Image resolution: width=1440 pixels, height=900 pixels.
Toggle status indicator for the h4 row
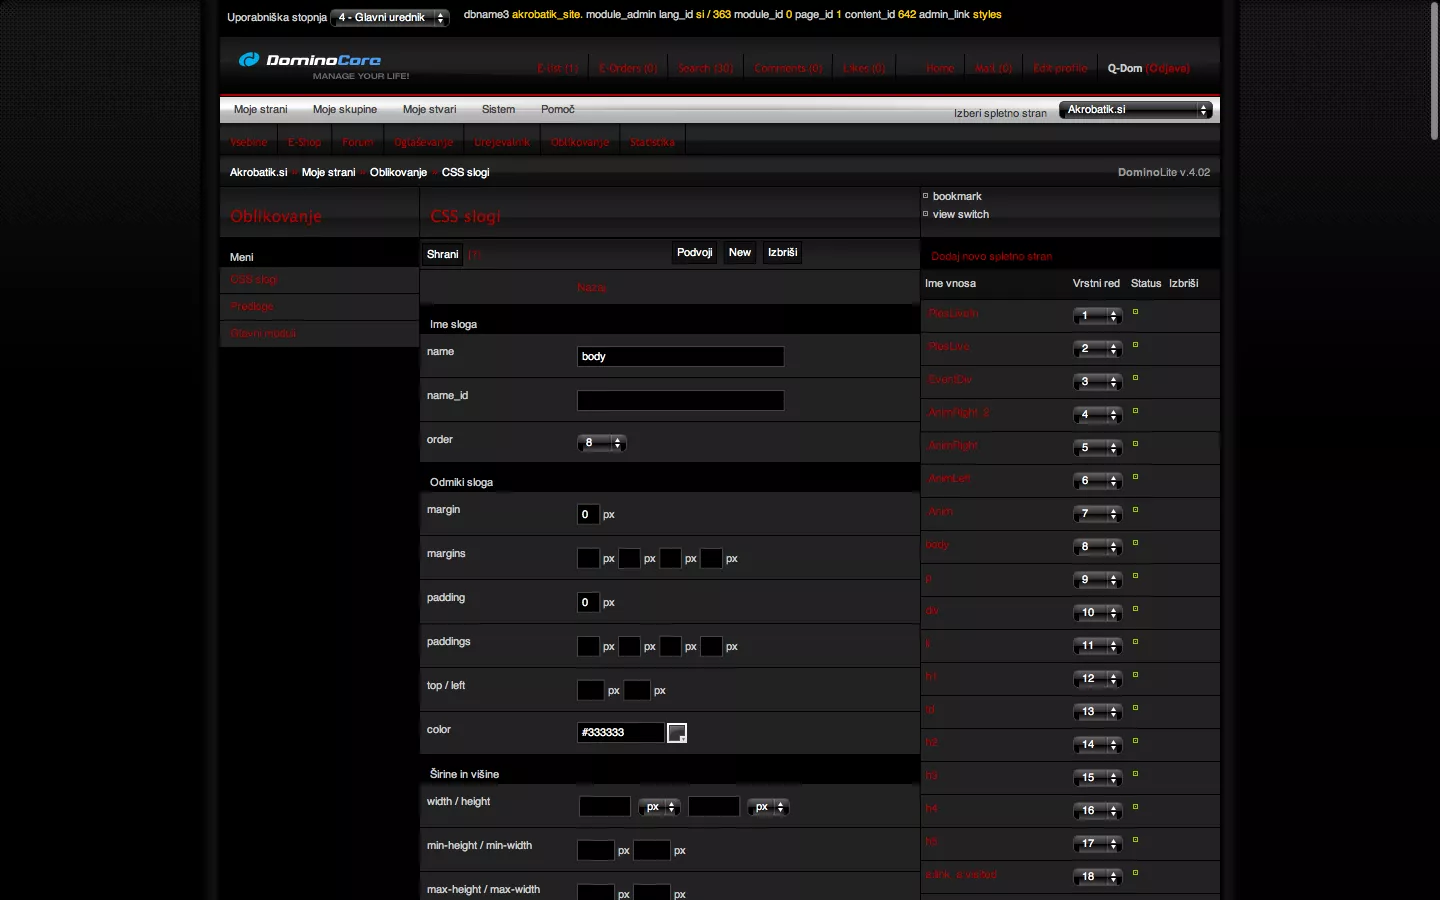1135,807
